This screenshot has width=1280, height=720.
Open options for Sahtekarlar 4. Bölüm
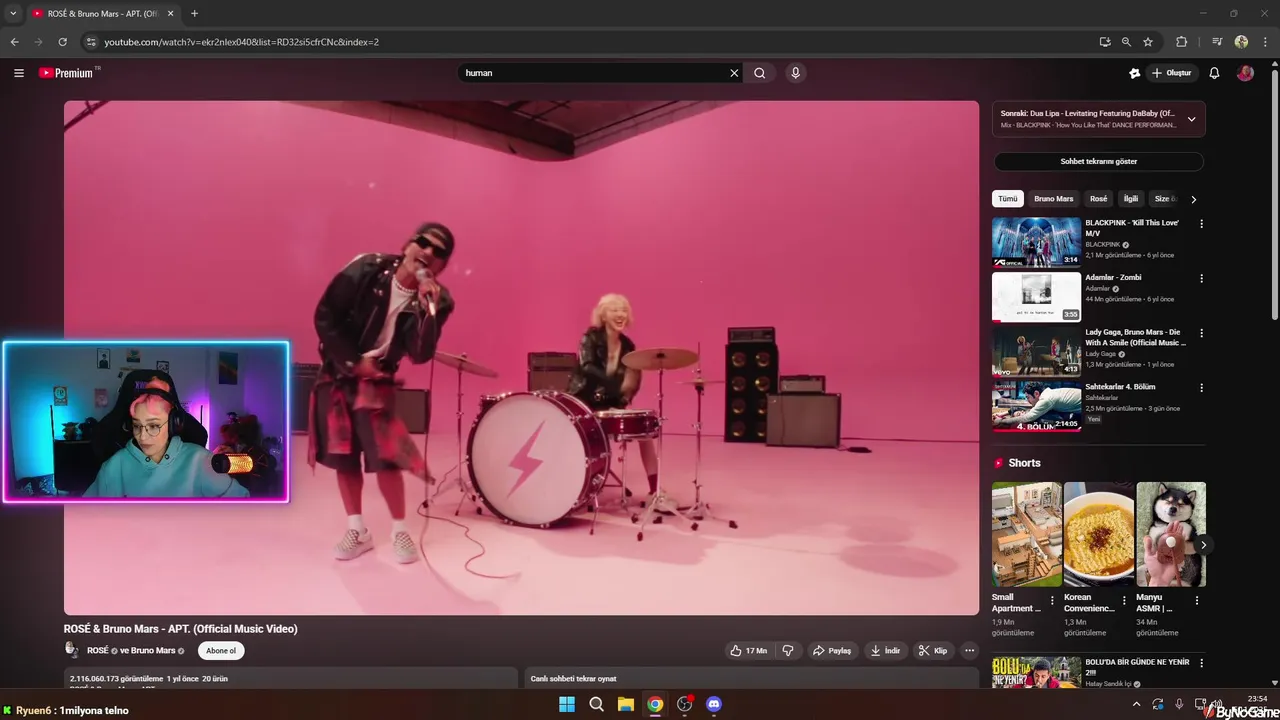click(x=1201, y=388)
